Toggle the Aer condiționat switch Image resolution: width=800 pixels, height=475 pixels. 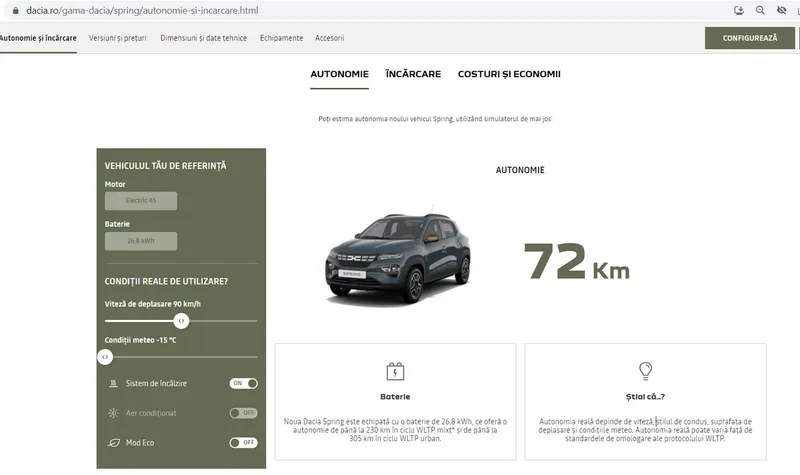click(243, 413)
